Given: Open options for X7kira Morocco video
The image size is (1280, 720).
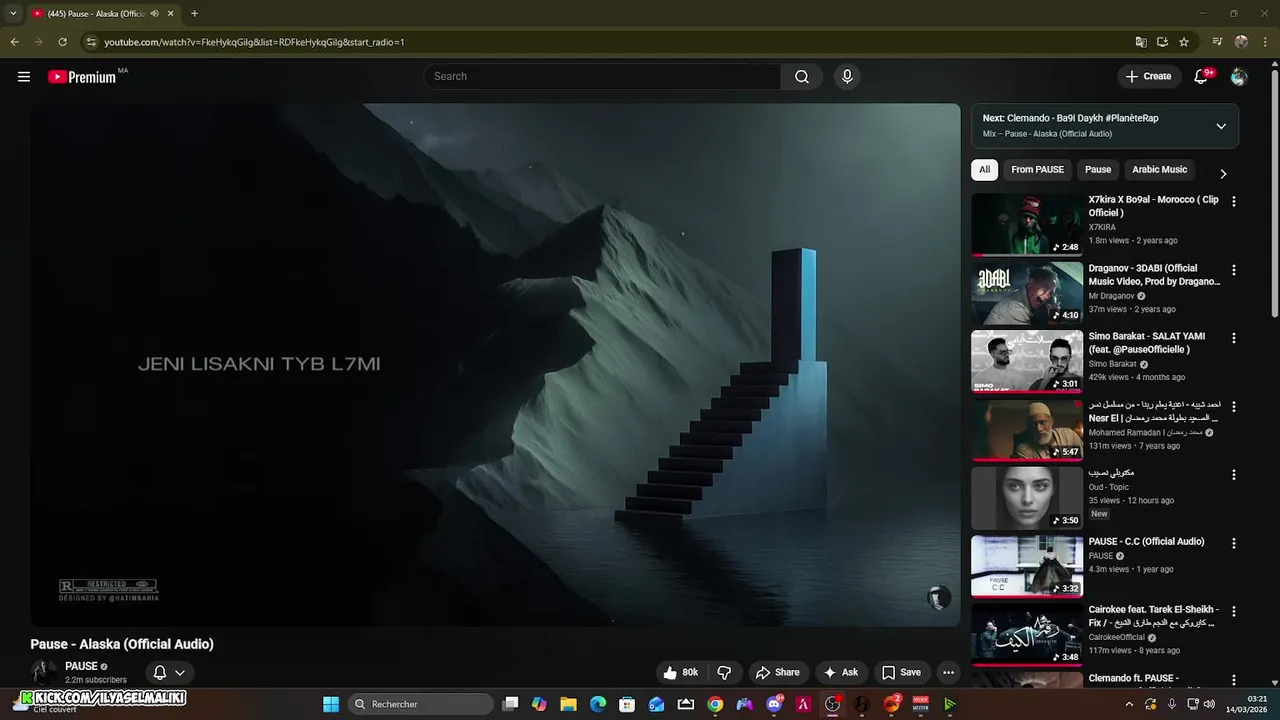Looking at the screenshot, I should [x=1233, y=202].
